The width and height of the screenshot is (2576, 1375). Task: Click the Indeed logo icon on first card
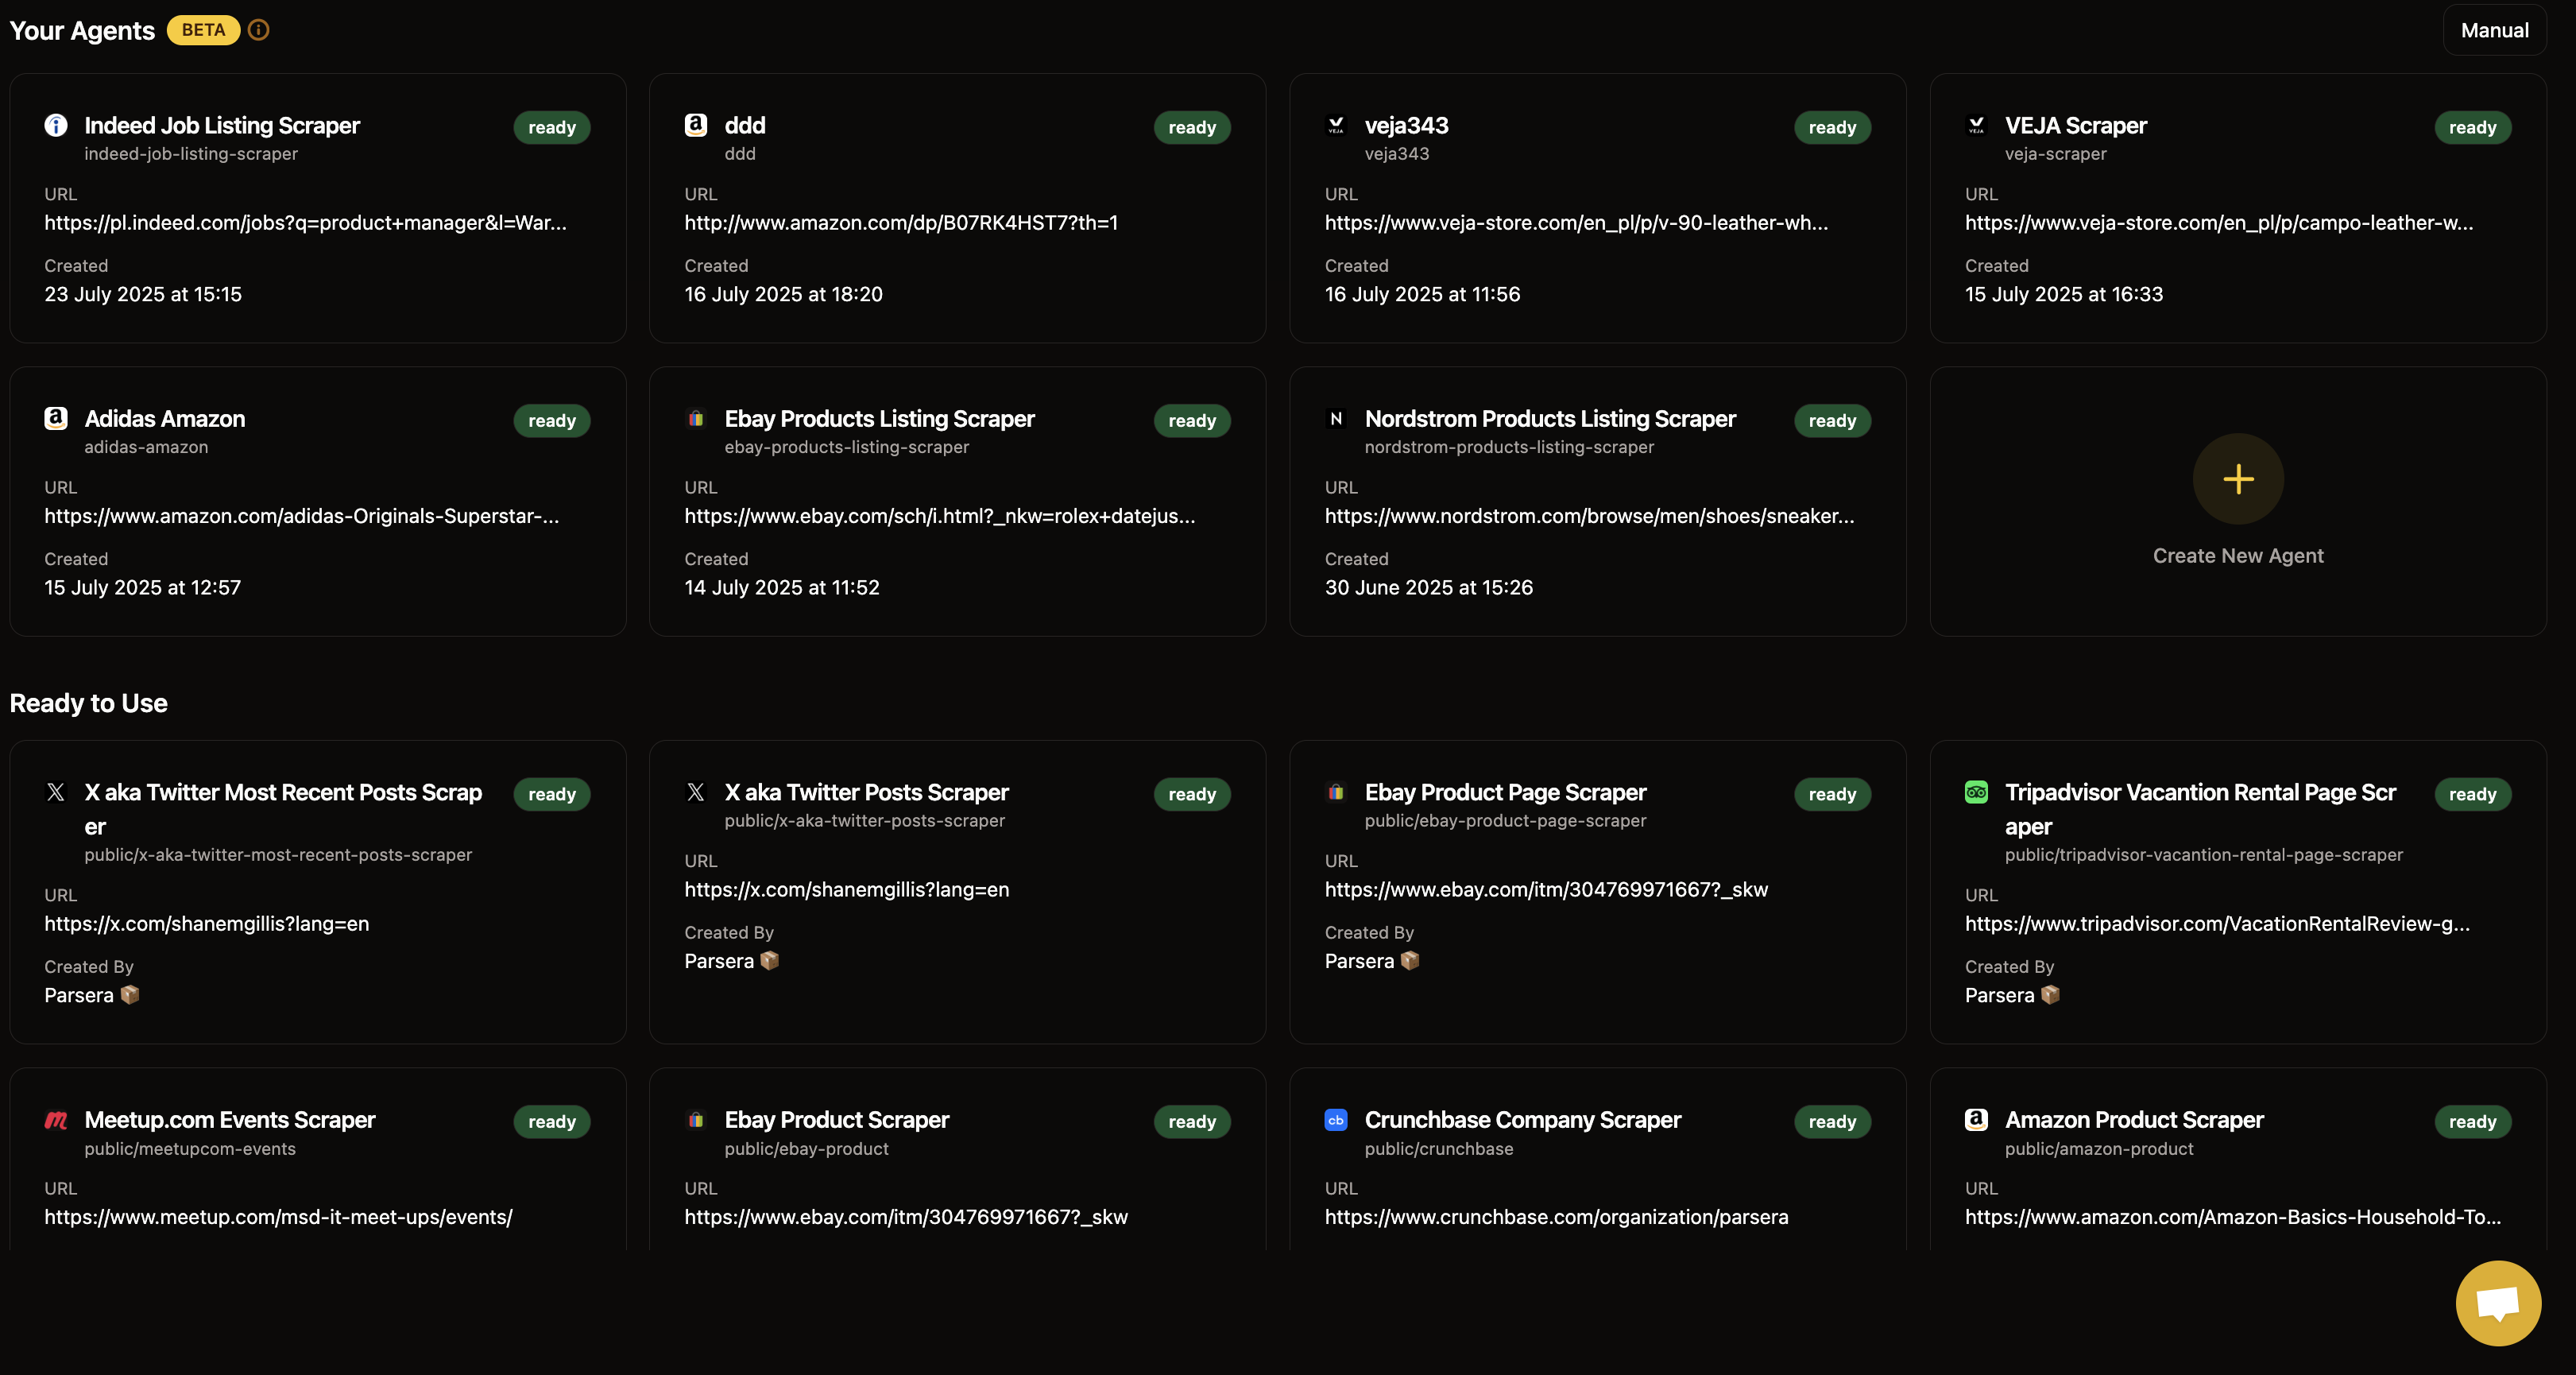(56, 125)
